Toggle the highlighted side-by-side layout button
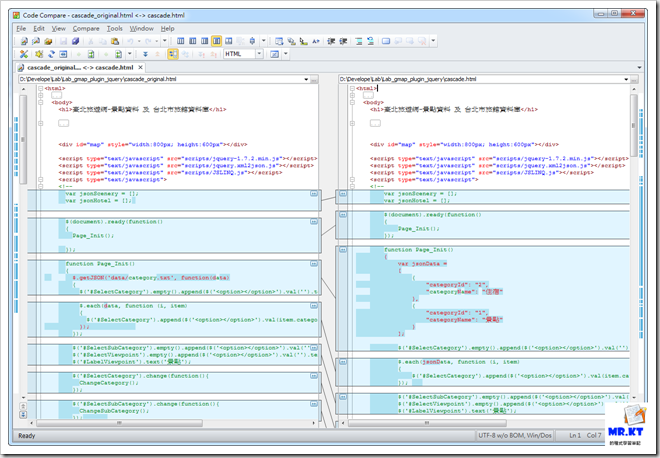The width and height of the screenshot is (660, 458). (x=217, y=41)
